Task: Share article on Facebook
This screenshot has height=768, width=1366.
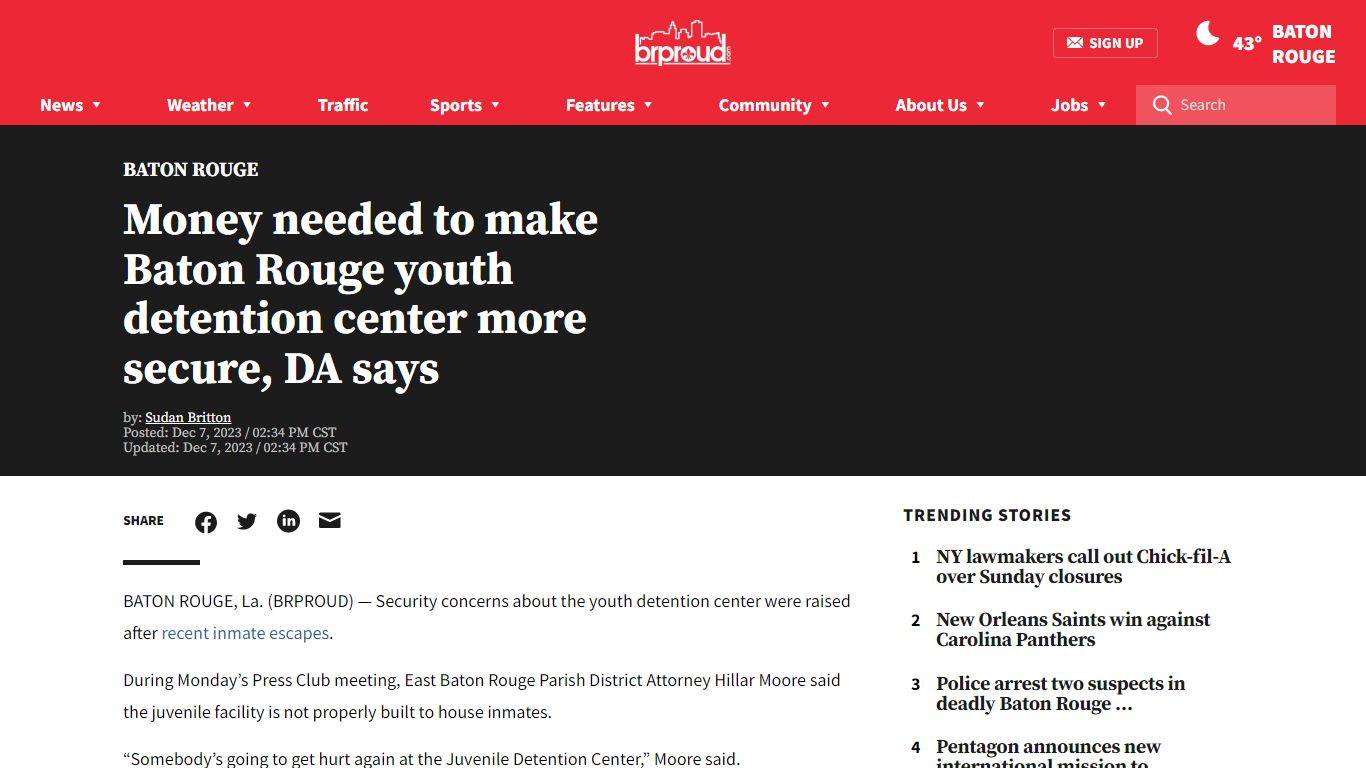Action: pyautogui.click(x=206, y=522)
